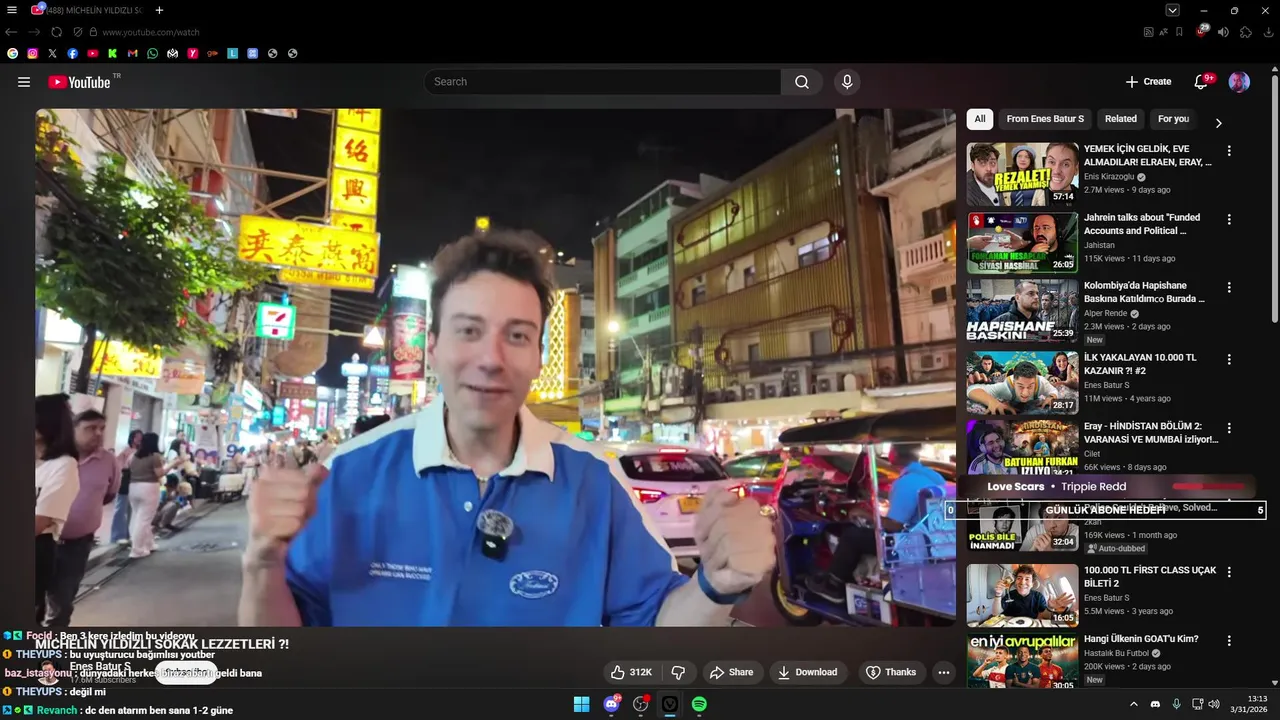Open the YouTube guide hamburger menu
This screenshot has height=720, width=1280.
coord(24,82)
